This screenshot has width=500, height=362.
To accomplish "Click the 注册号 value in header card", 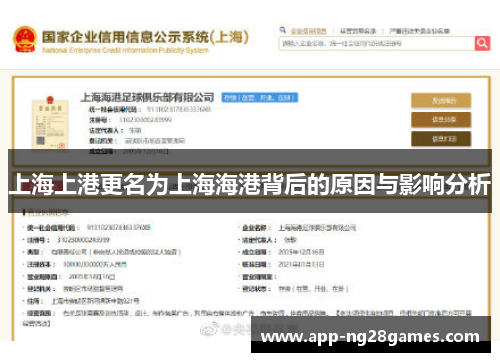I will coord(145,120).
